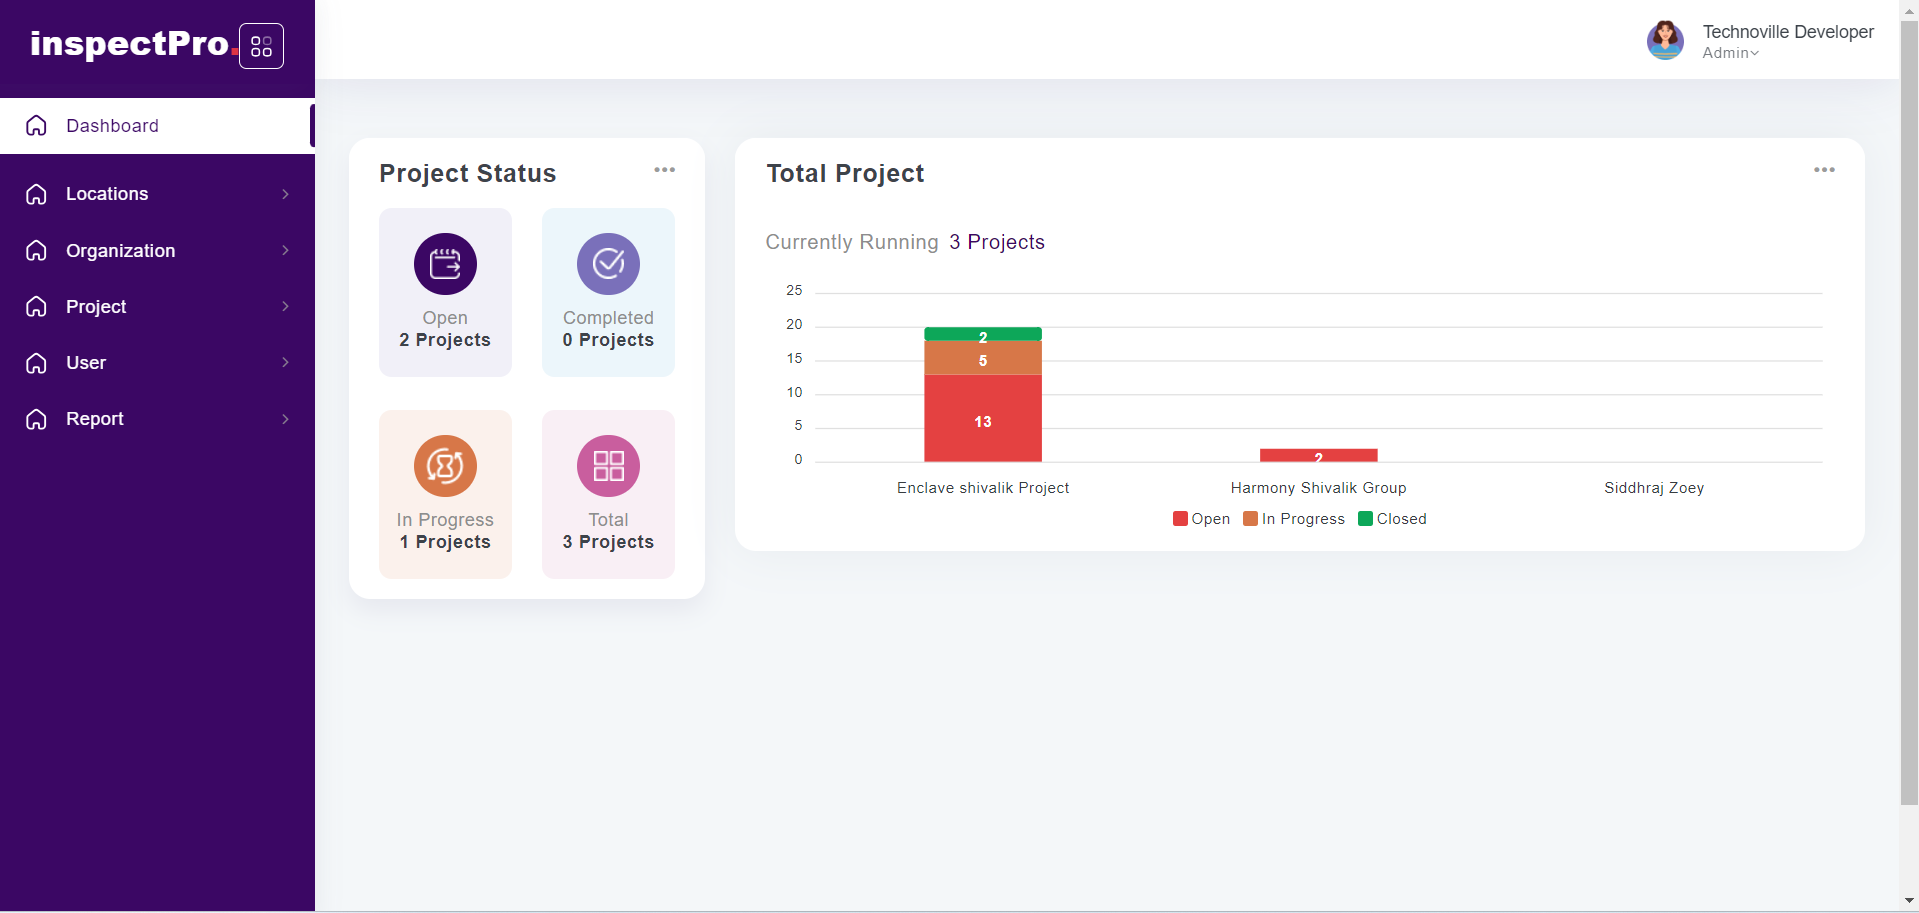Open the Project Status options ellipsis menu
The height and width of the screenshot is (913, 1919).
coord(664,170)
